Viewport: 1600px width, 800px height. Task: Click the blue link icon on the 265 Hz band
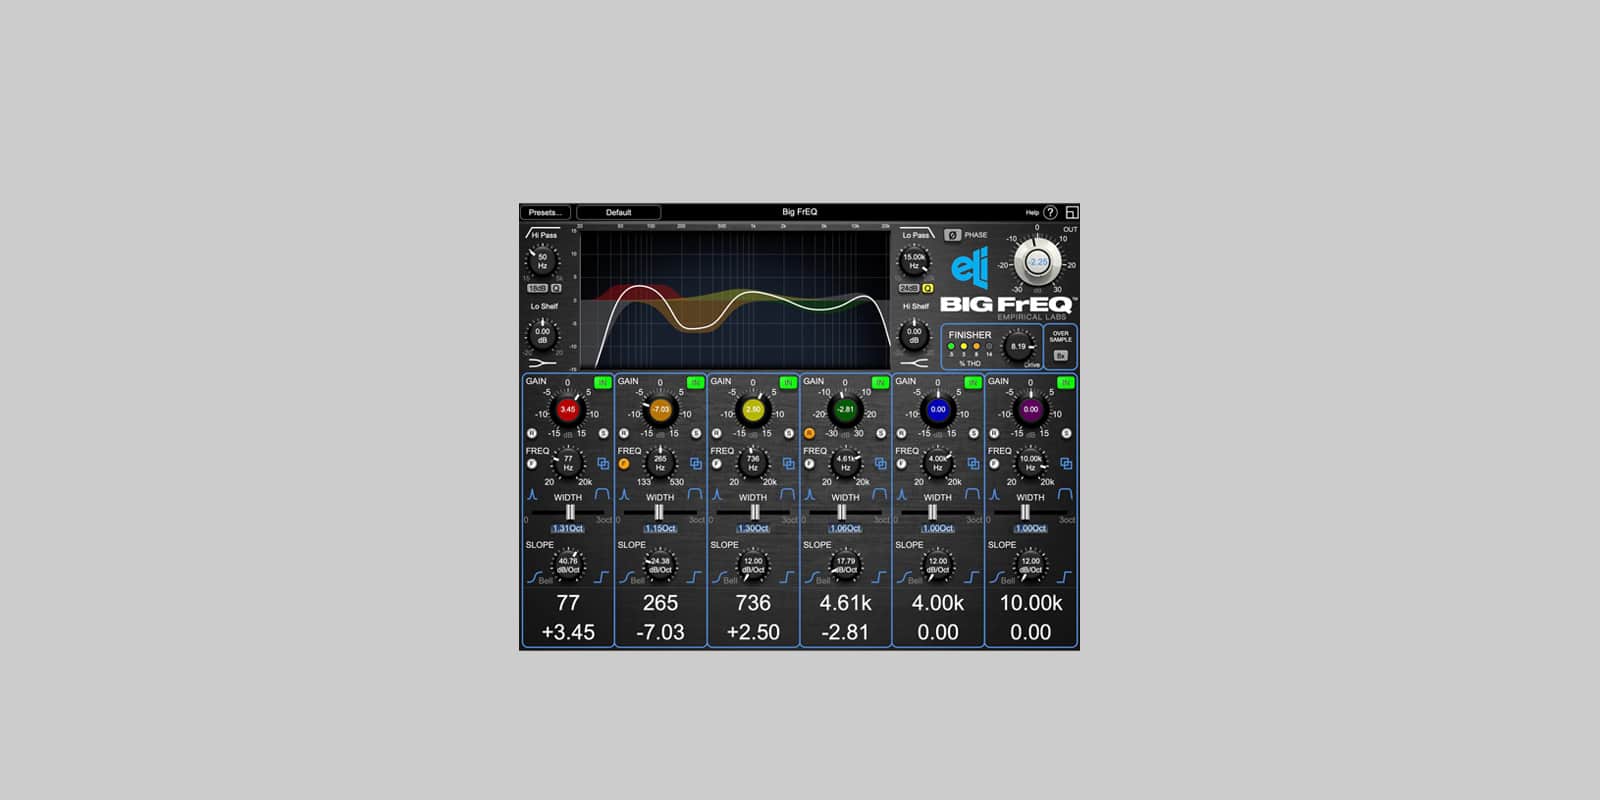click(696, 464)
